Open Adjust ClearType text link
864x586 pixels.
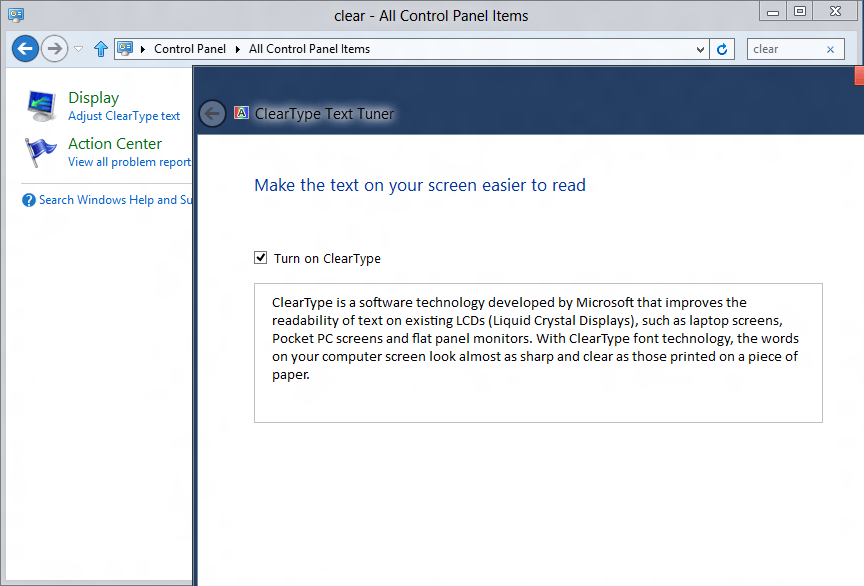[124, 116]
